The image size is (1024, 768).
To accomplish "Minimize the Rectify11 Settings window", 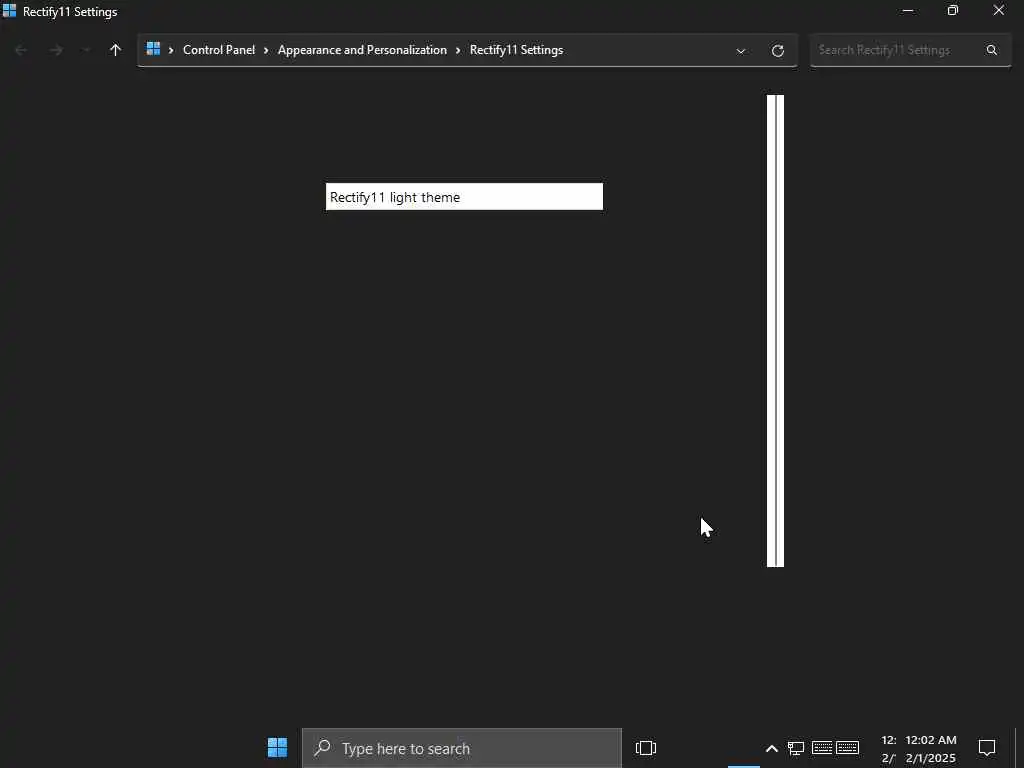I will point(908,11).
